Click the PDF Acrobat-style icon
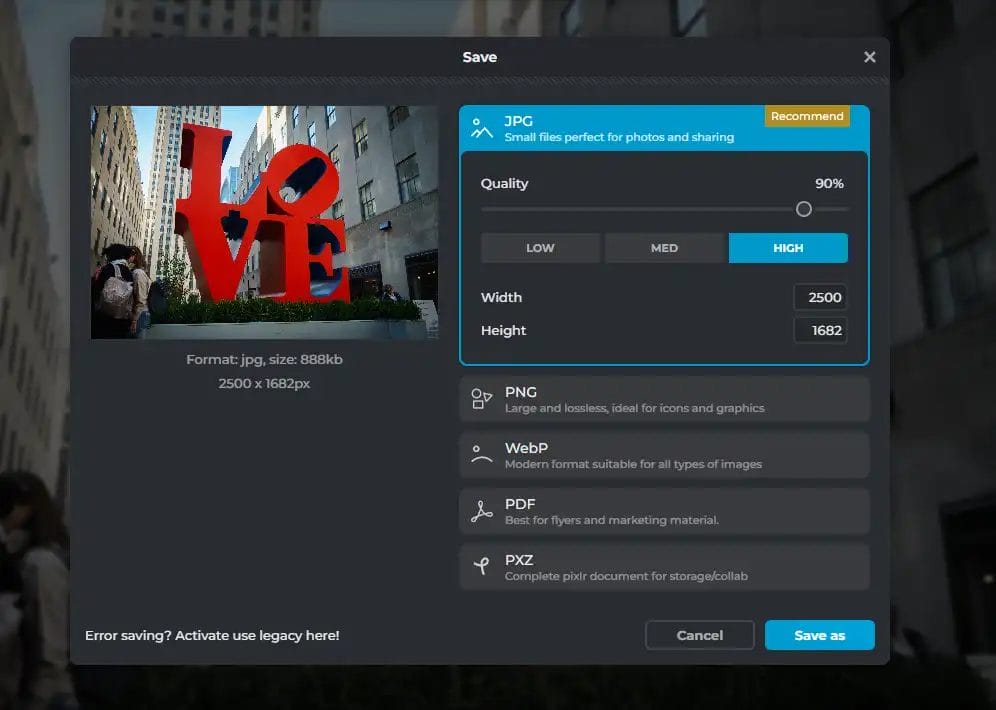The width and height of the screenshot is (996, 710). pyautogui.click(x=482, y=512)
